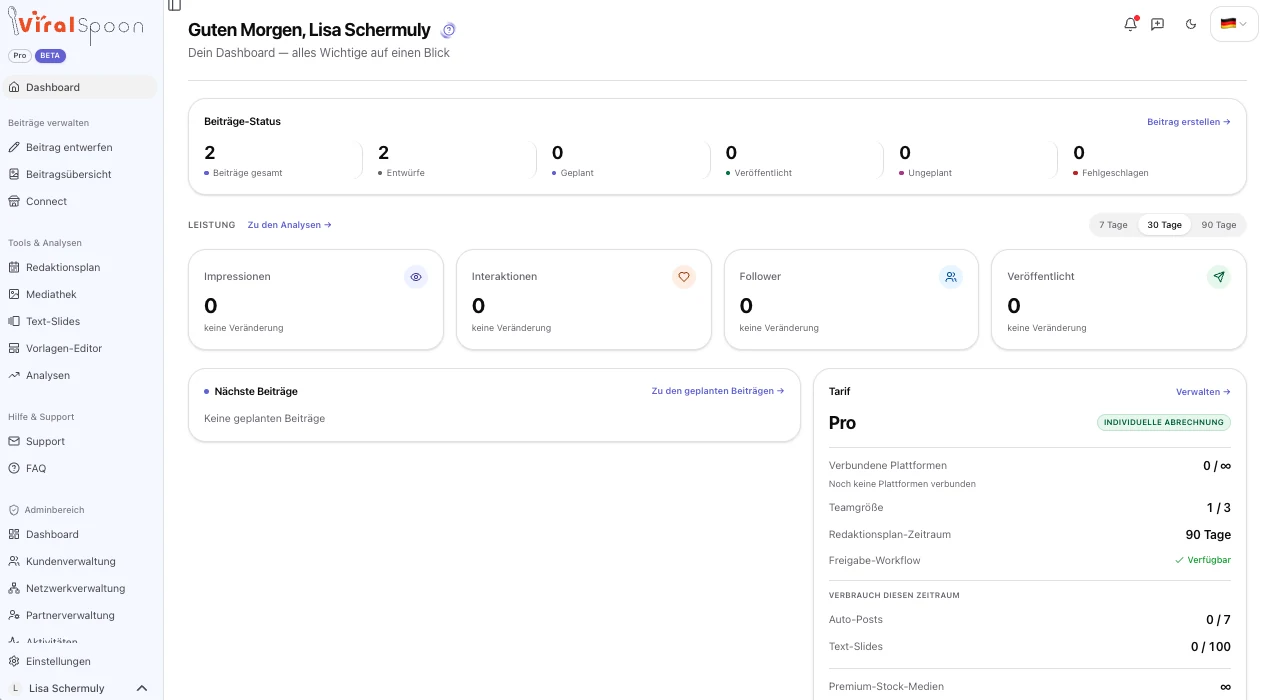Viewport: 1269px width, 700px height.
Task: Click the Lisa Schermuly avatar
Action: 15,688
